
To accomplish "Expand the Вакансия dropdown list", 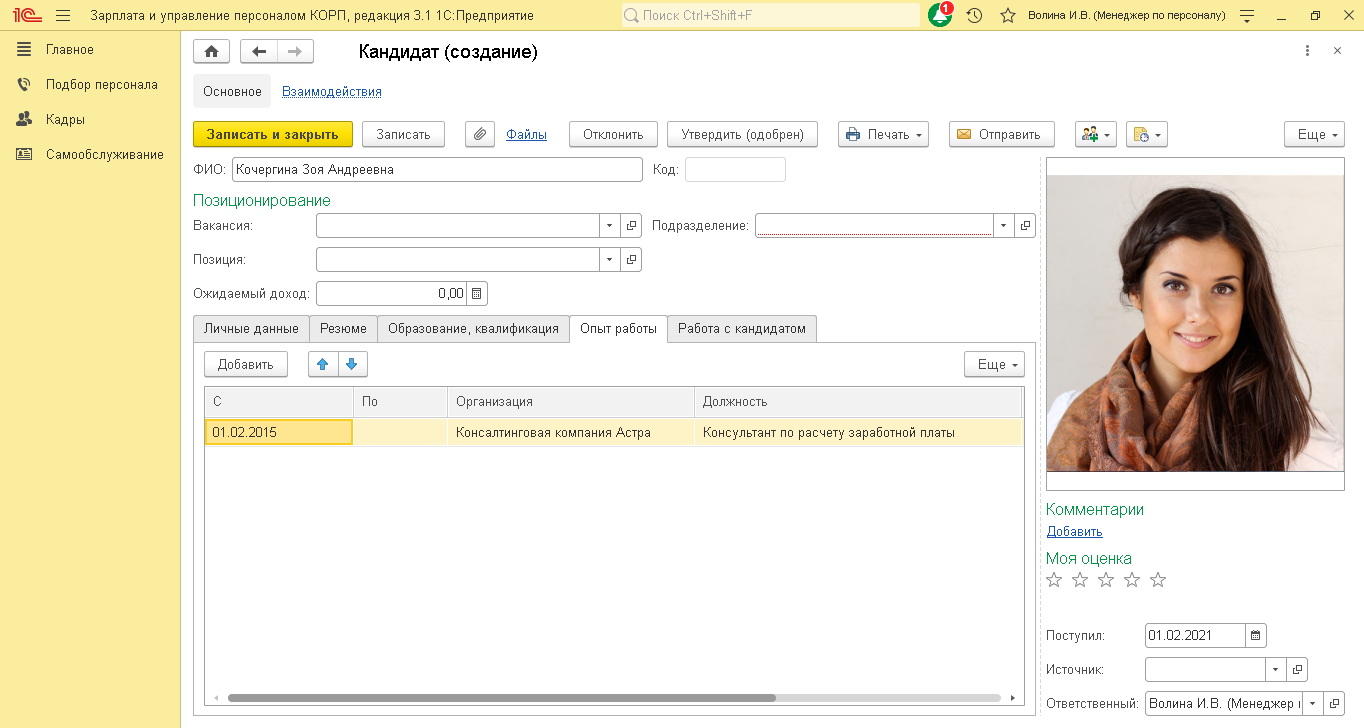I will pyautogui.click(x=610, y=226).
